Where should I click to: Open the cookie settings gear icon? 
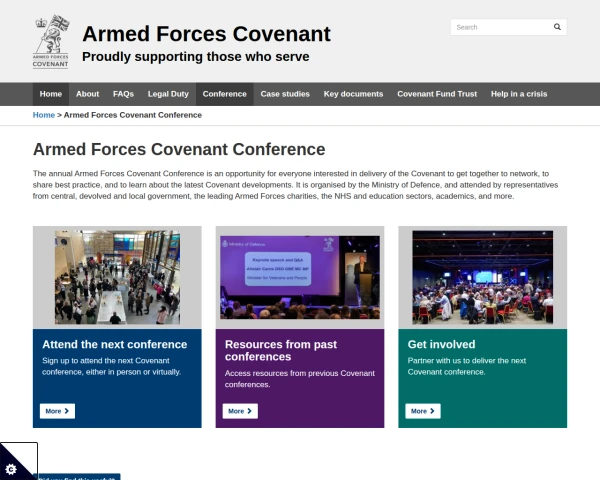(x=11, y=468)
